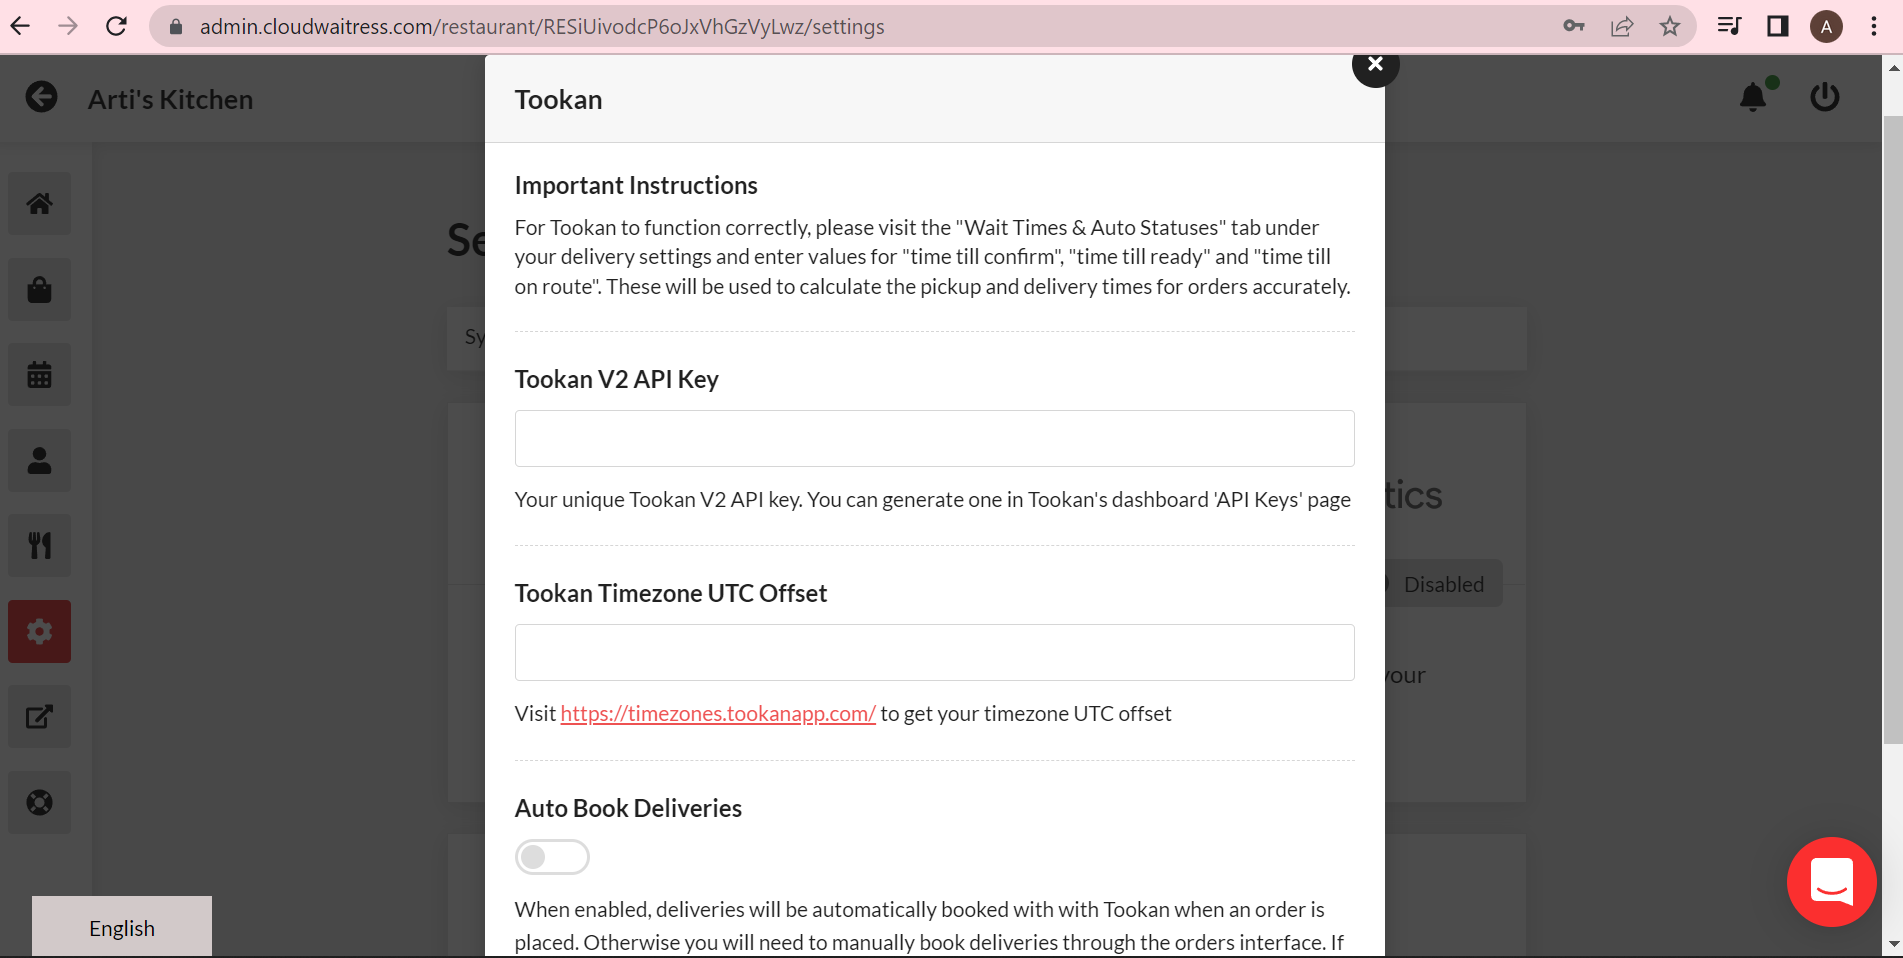Viewport: 1903px width, 958px height.
Task: Open the Intercom chat bubble
Action: [x=1831, y=882]
